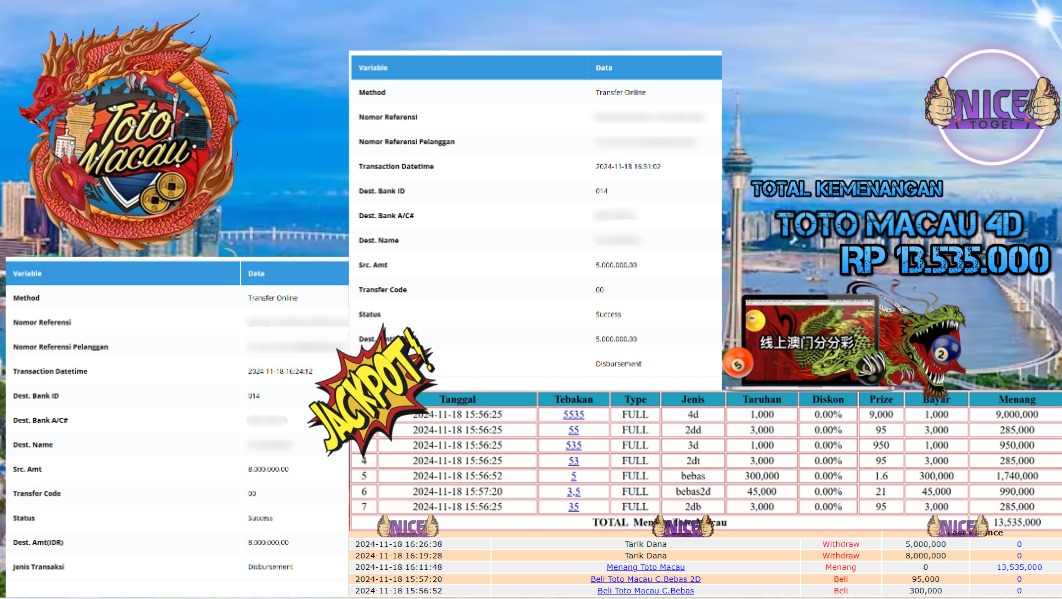This screenshot has height=599, width=1062.
Task: Click the 13,535,000 balance link
Action: pyautogui.click(x=1018, y=567)
